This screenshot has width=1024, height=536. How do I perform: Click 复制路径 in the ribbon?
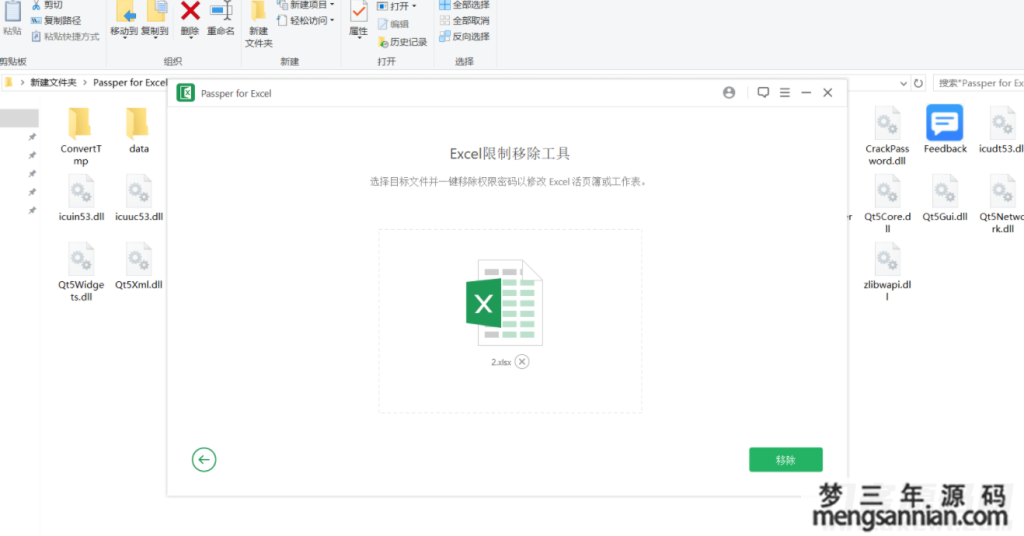pyautogui.click(x=56, y=20)
